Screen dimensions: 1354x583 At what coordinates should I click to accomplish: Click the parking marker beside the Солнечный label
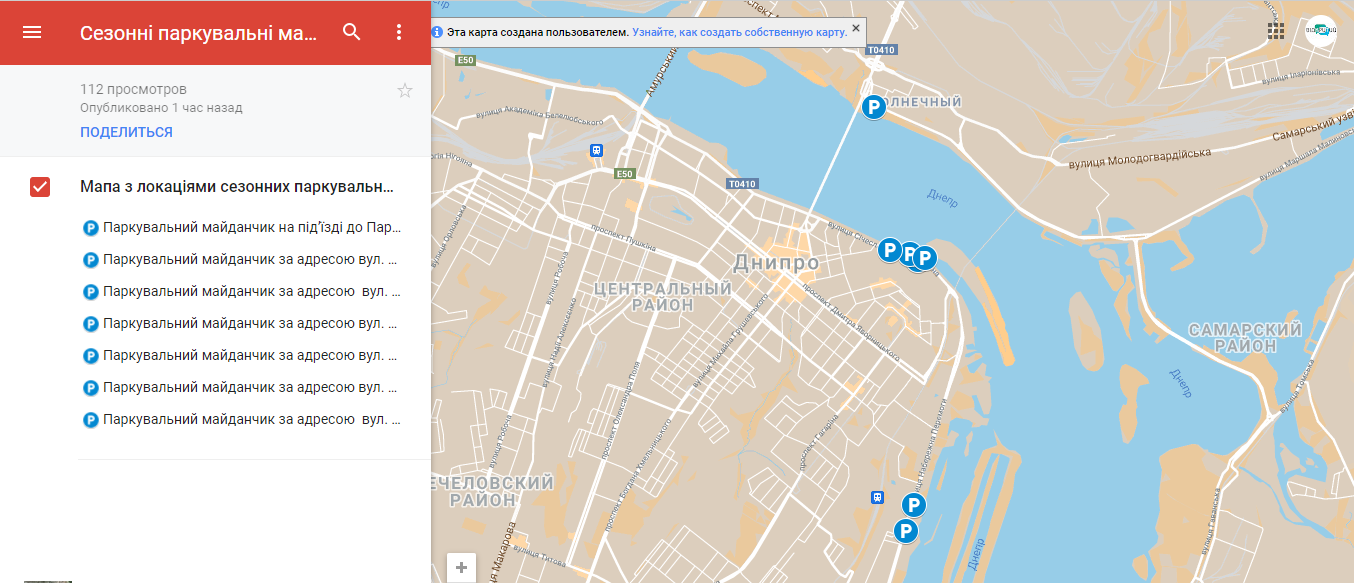(873, 106)
